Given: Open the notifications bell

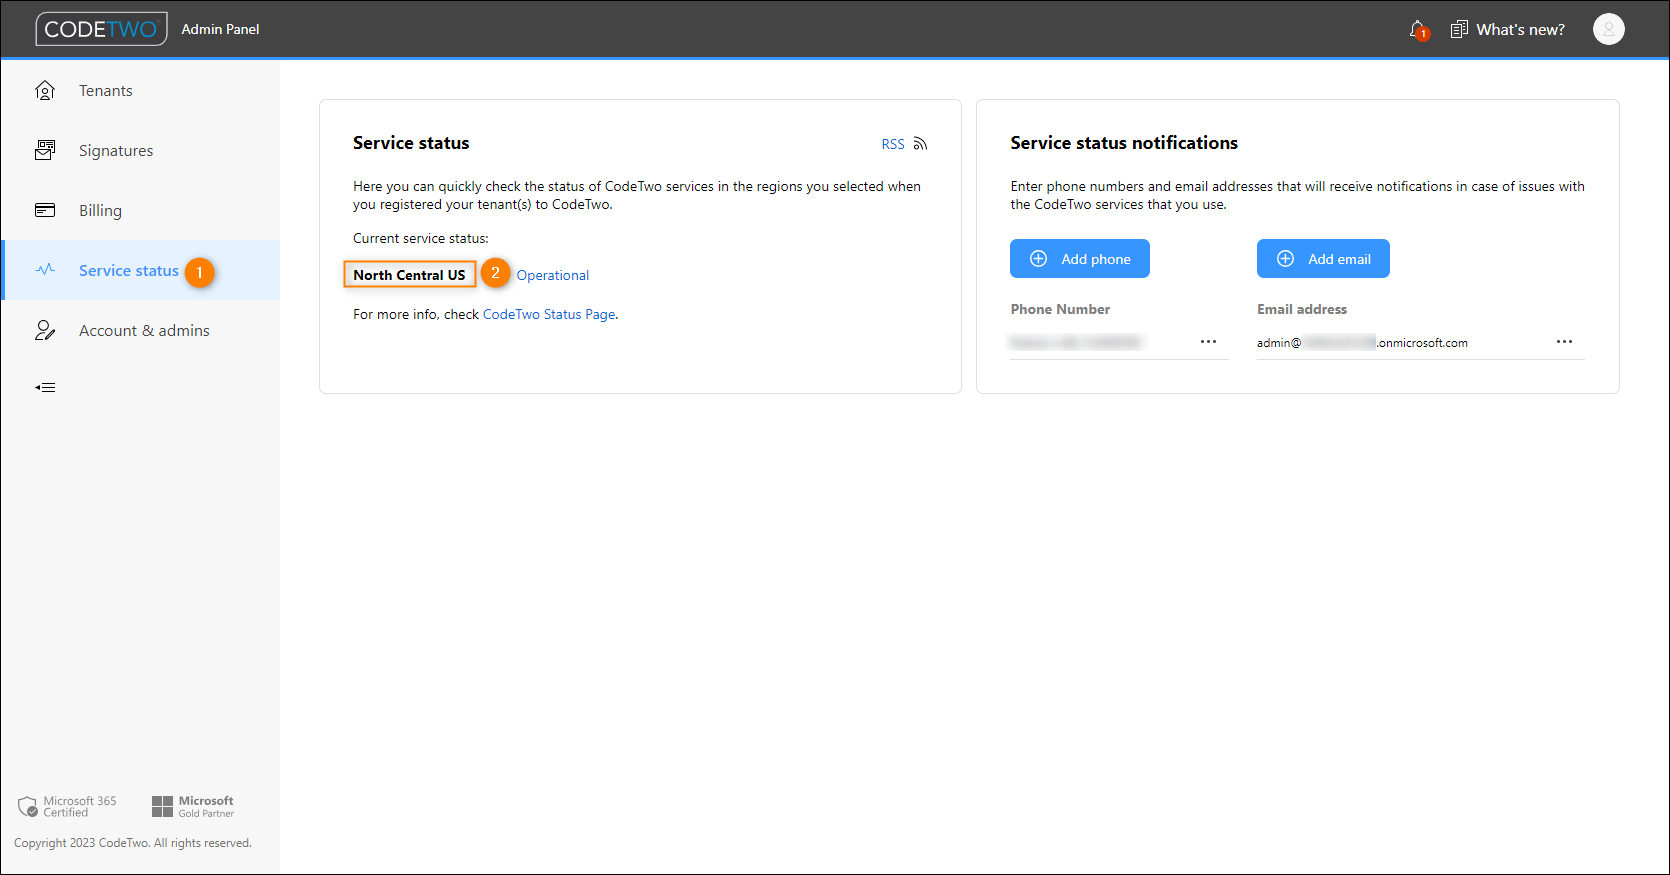Looking at the screenshot, I should (1418, 30).
